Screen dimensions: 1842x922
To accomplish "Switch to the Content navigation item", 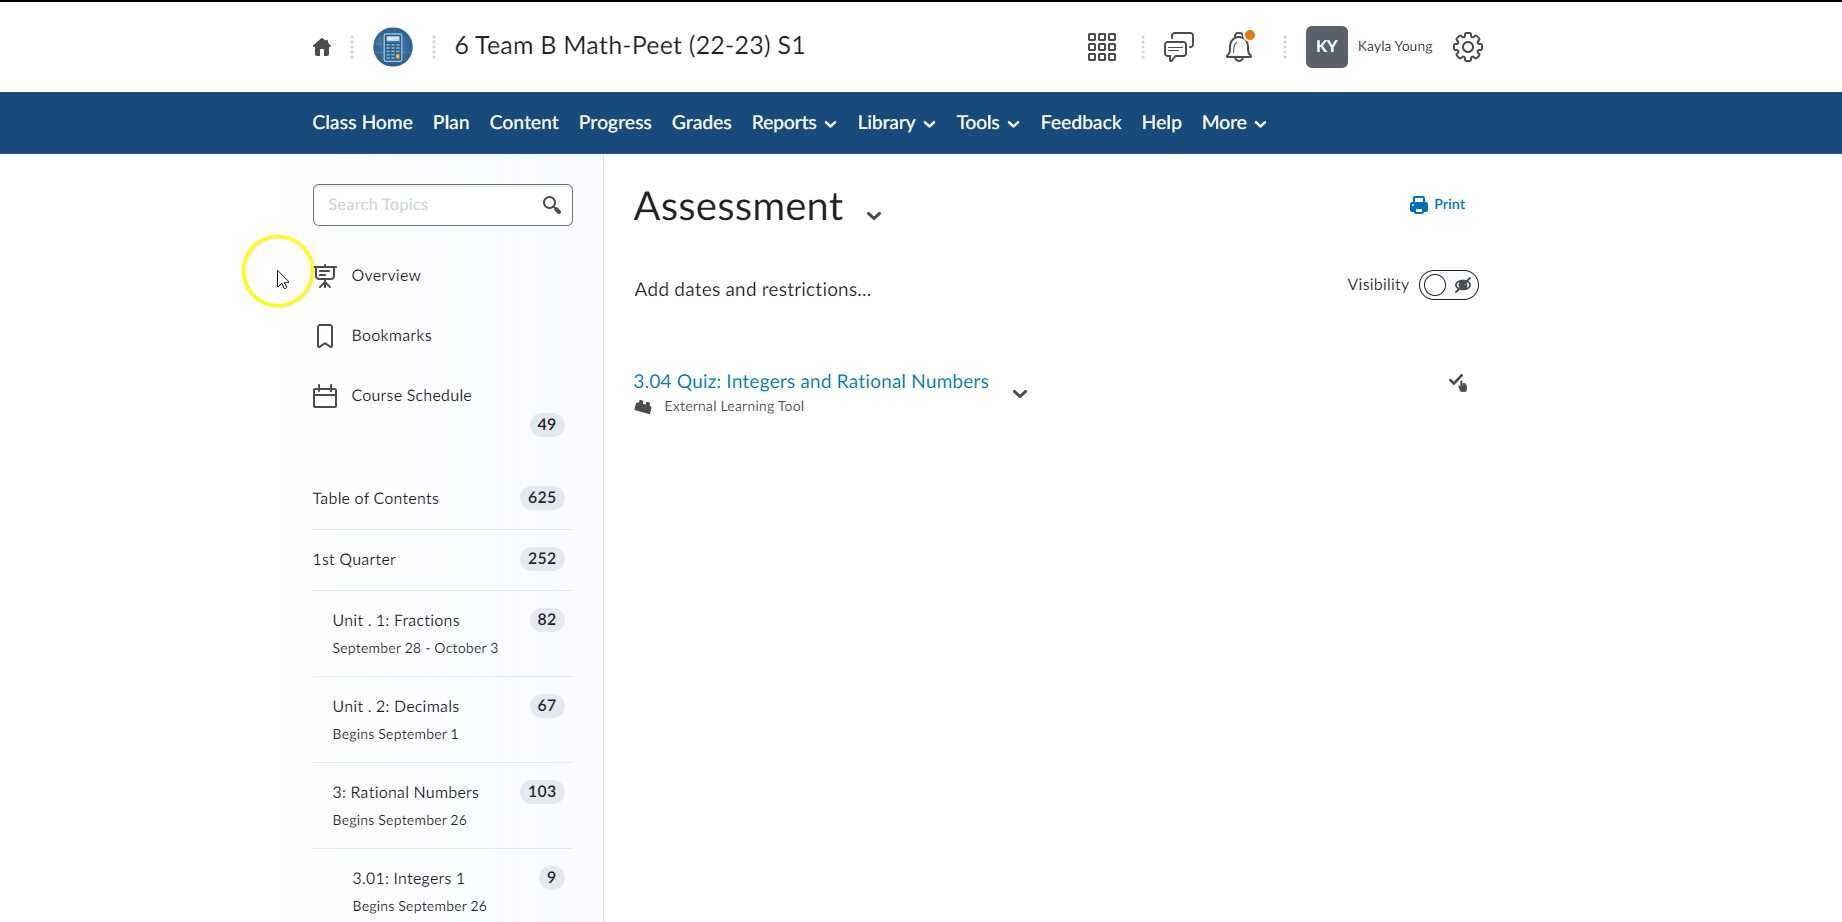I will pos(523,122).
